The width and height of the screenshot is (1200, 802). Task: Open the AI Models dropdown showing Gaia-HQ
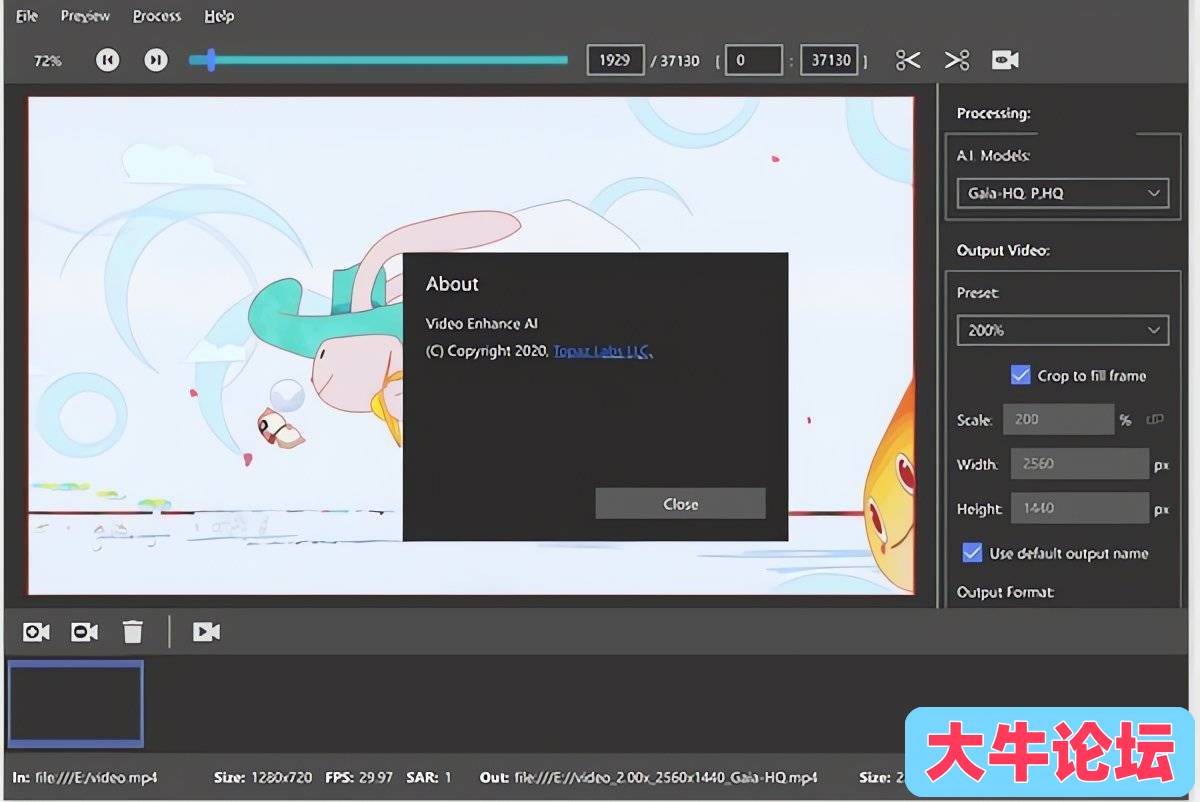[1062, 193]
